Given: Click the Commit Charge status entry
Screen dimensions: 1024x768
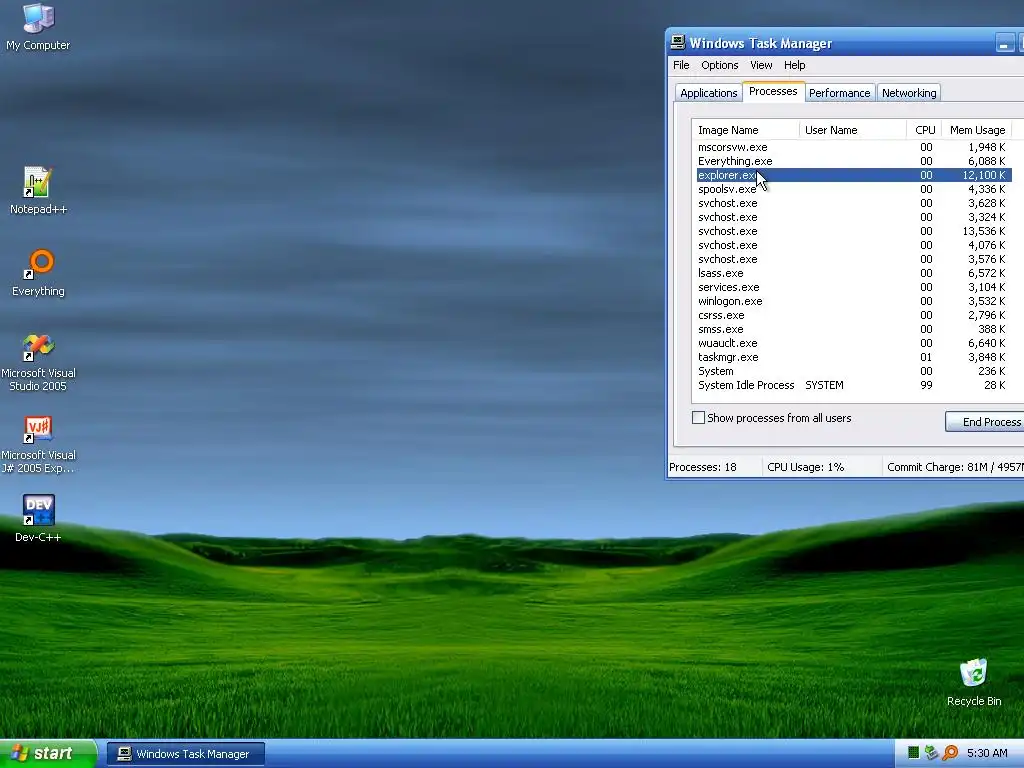Looking at the screenshot, I should tap(953, 467).
